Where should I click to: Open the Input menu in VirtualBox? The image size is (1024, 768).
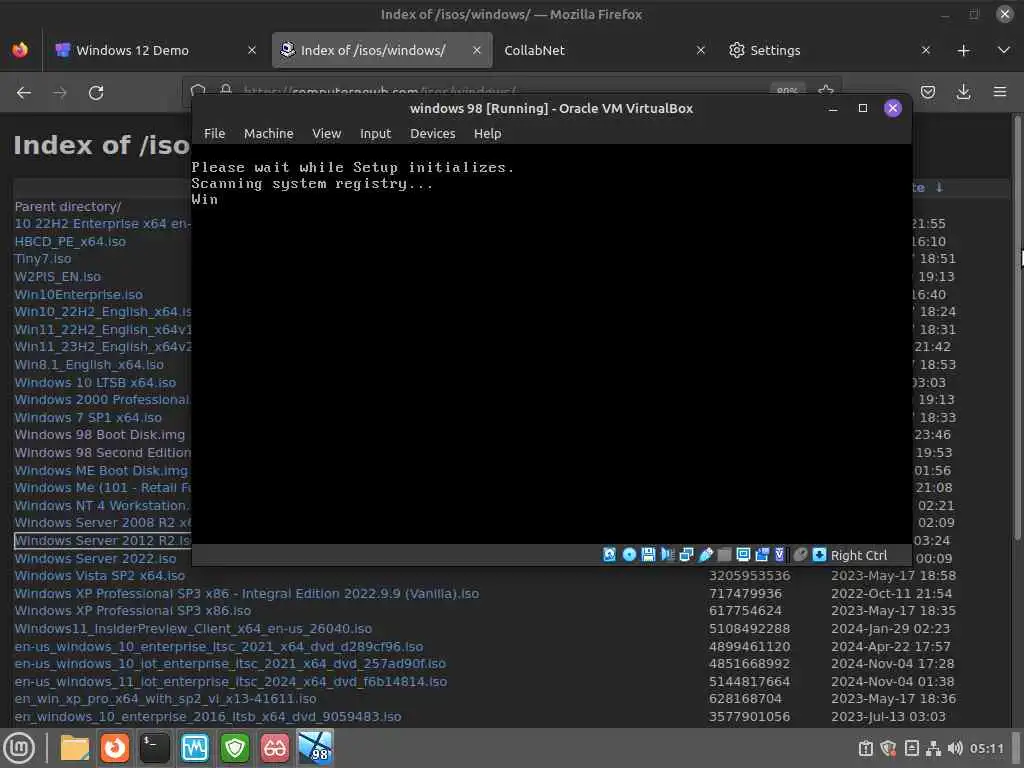[376, 133]
